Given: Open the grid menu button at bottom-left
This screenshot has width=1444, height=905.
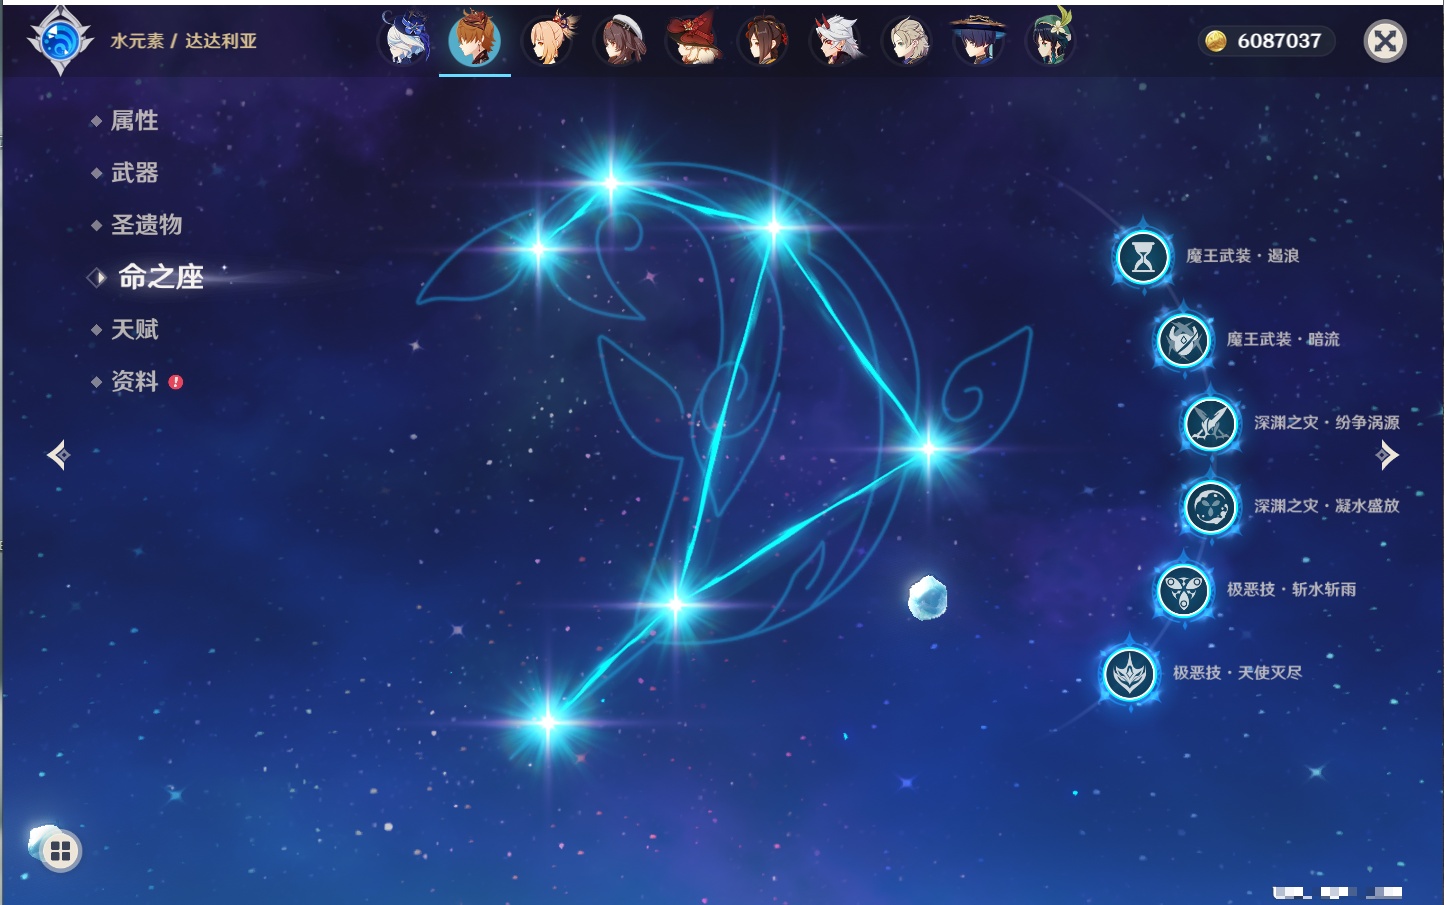Looking at the screenshot, I should coord(60,851).
